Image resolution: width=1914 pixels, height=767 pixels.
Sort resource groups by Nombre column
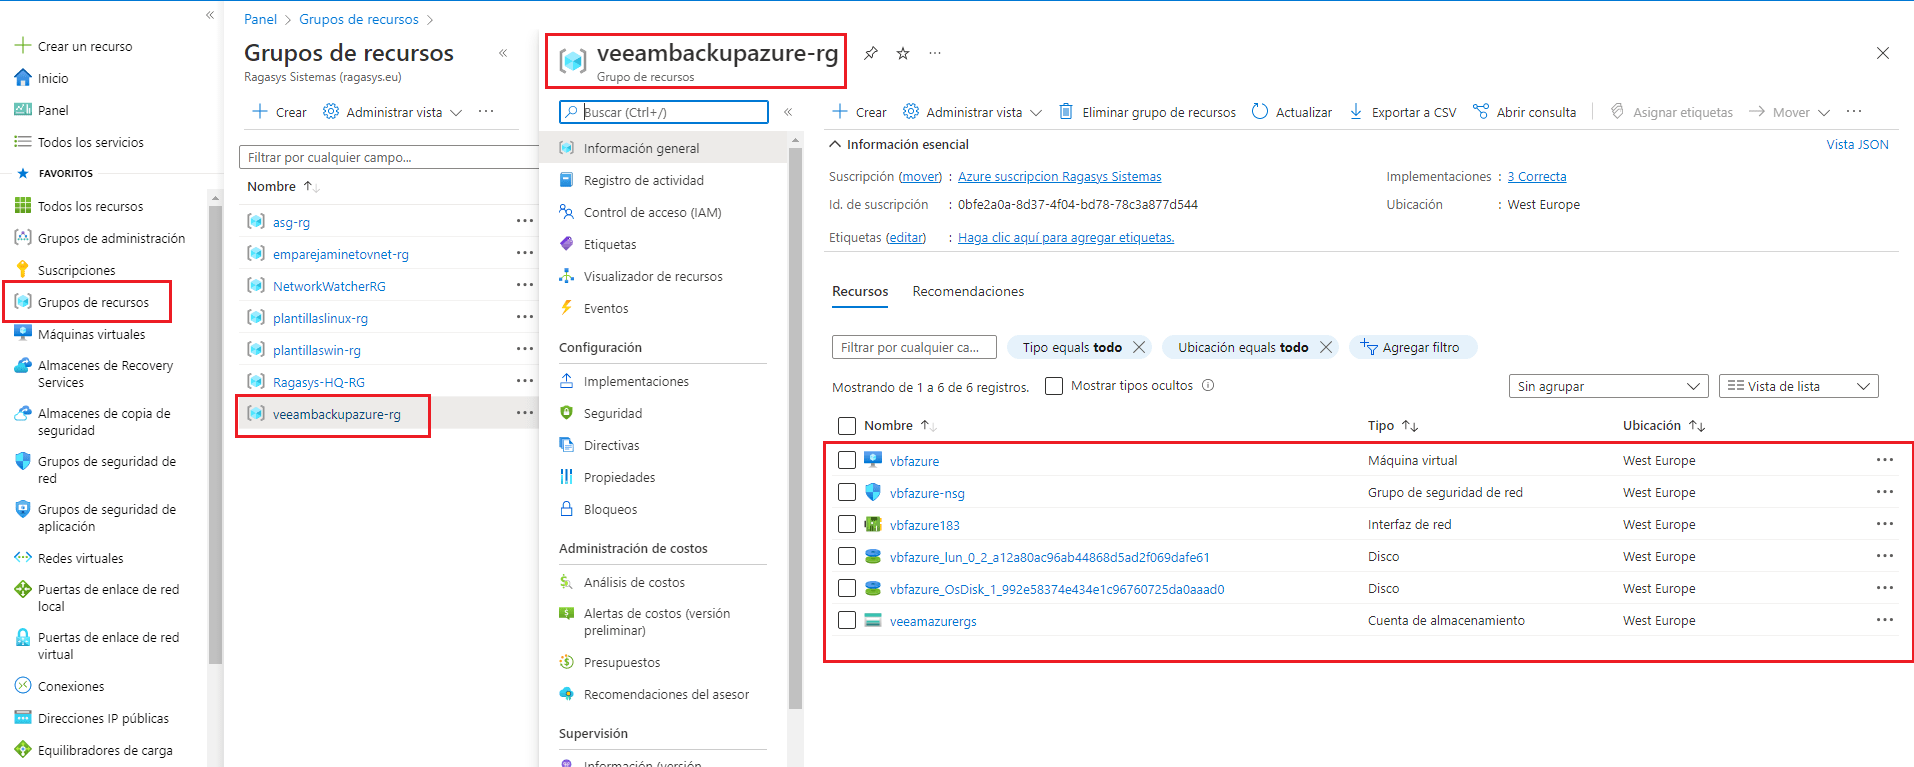(283, 186)
